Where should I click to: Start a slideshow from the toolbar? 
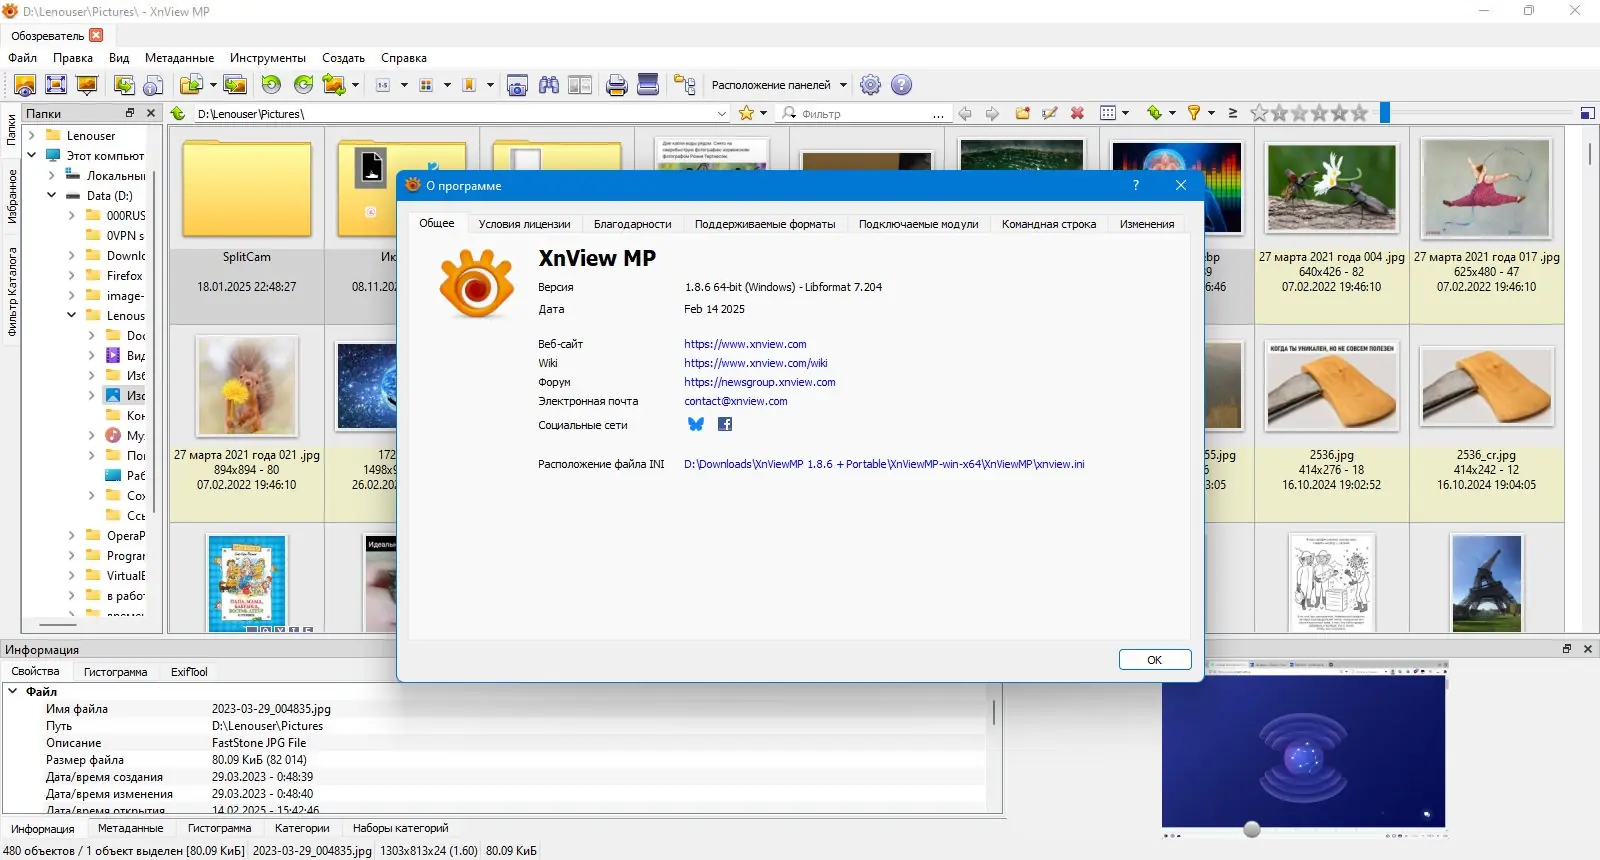point(87,85)
